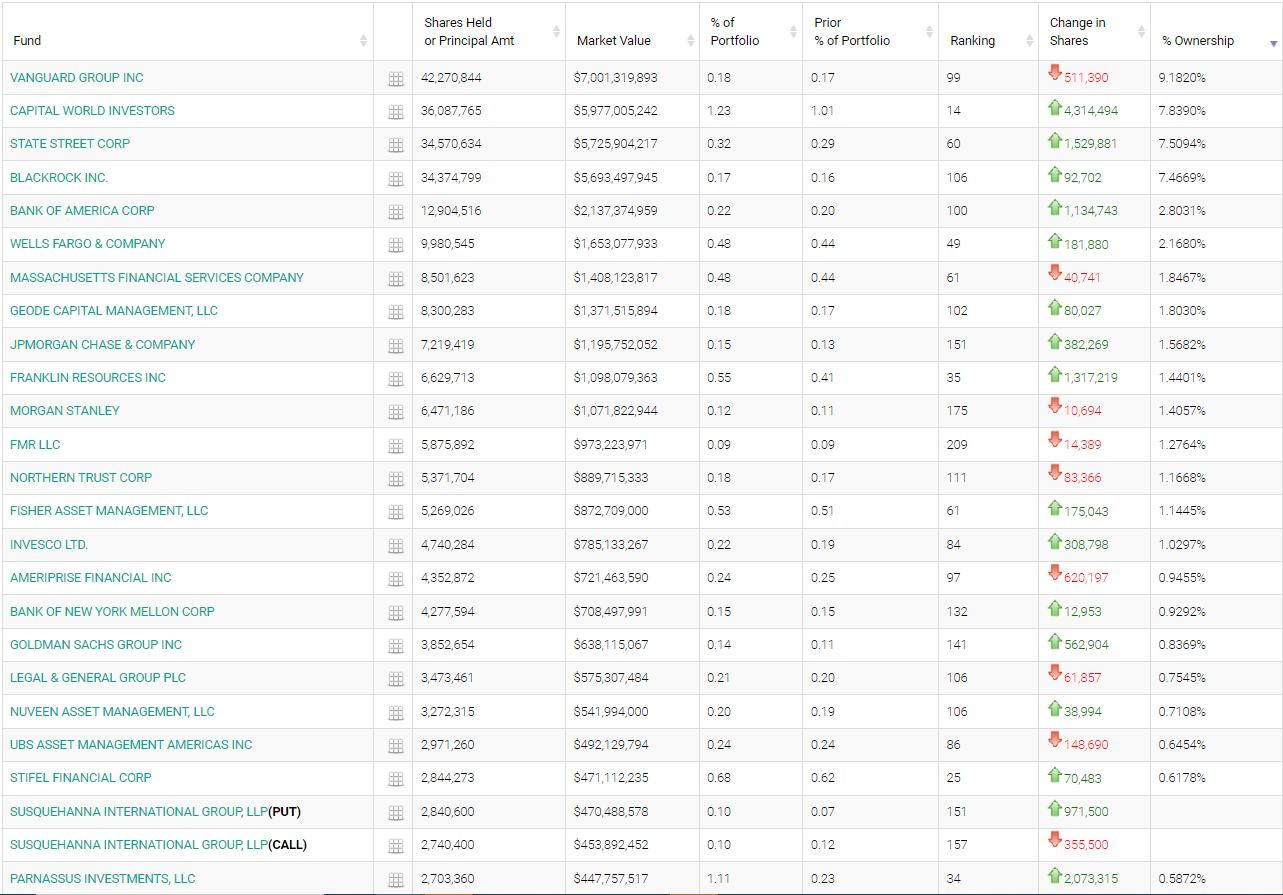Click grid icon for Ameriprise Financial Inc
Image resolution: width=1283 pixels, height=895 pixels.
pos(395,579)
